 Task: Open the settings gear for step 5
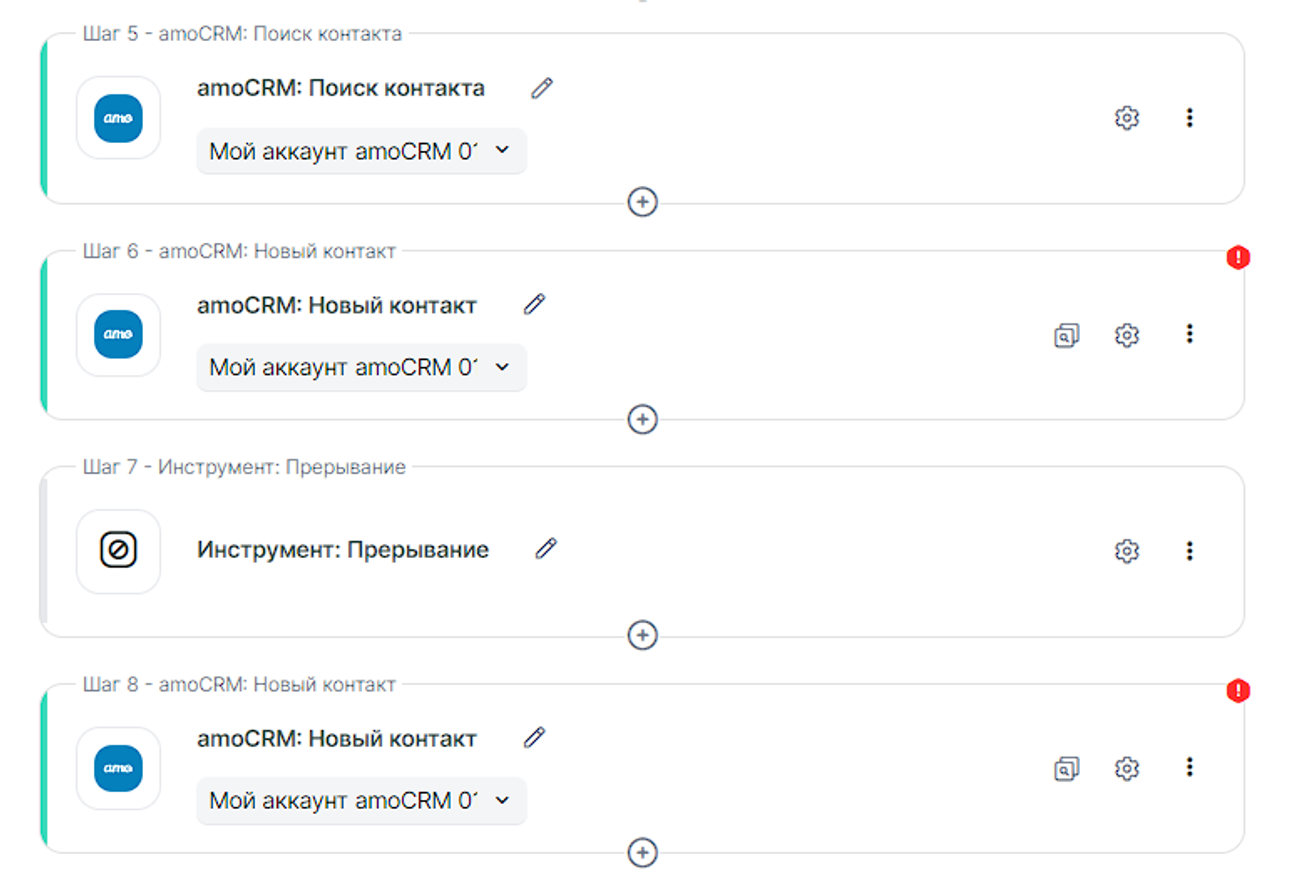pos(1127,118)
